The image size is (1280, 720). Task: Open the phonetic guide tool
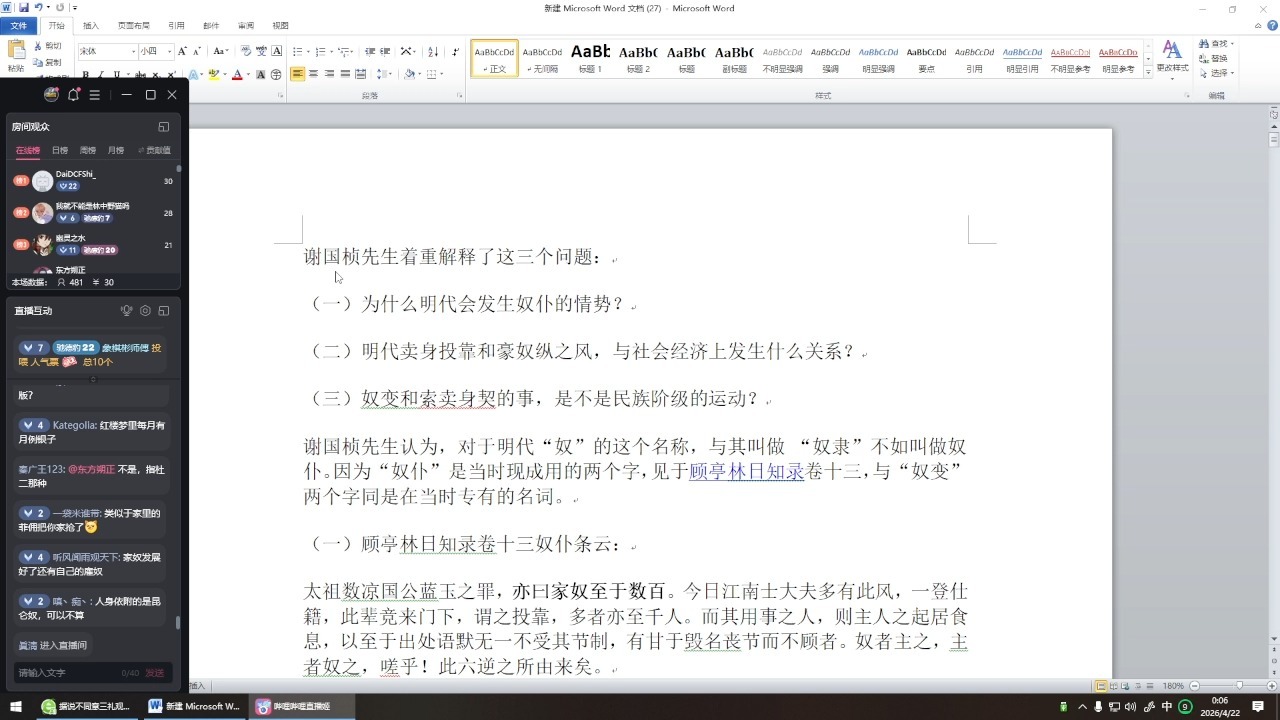coord(261,51)
